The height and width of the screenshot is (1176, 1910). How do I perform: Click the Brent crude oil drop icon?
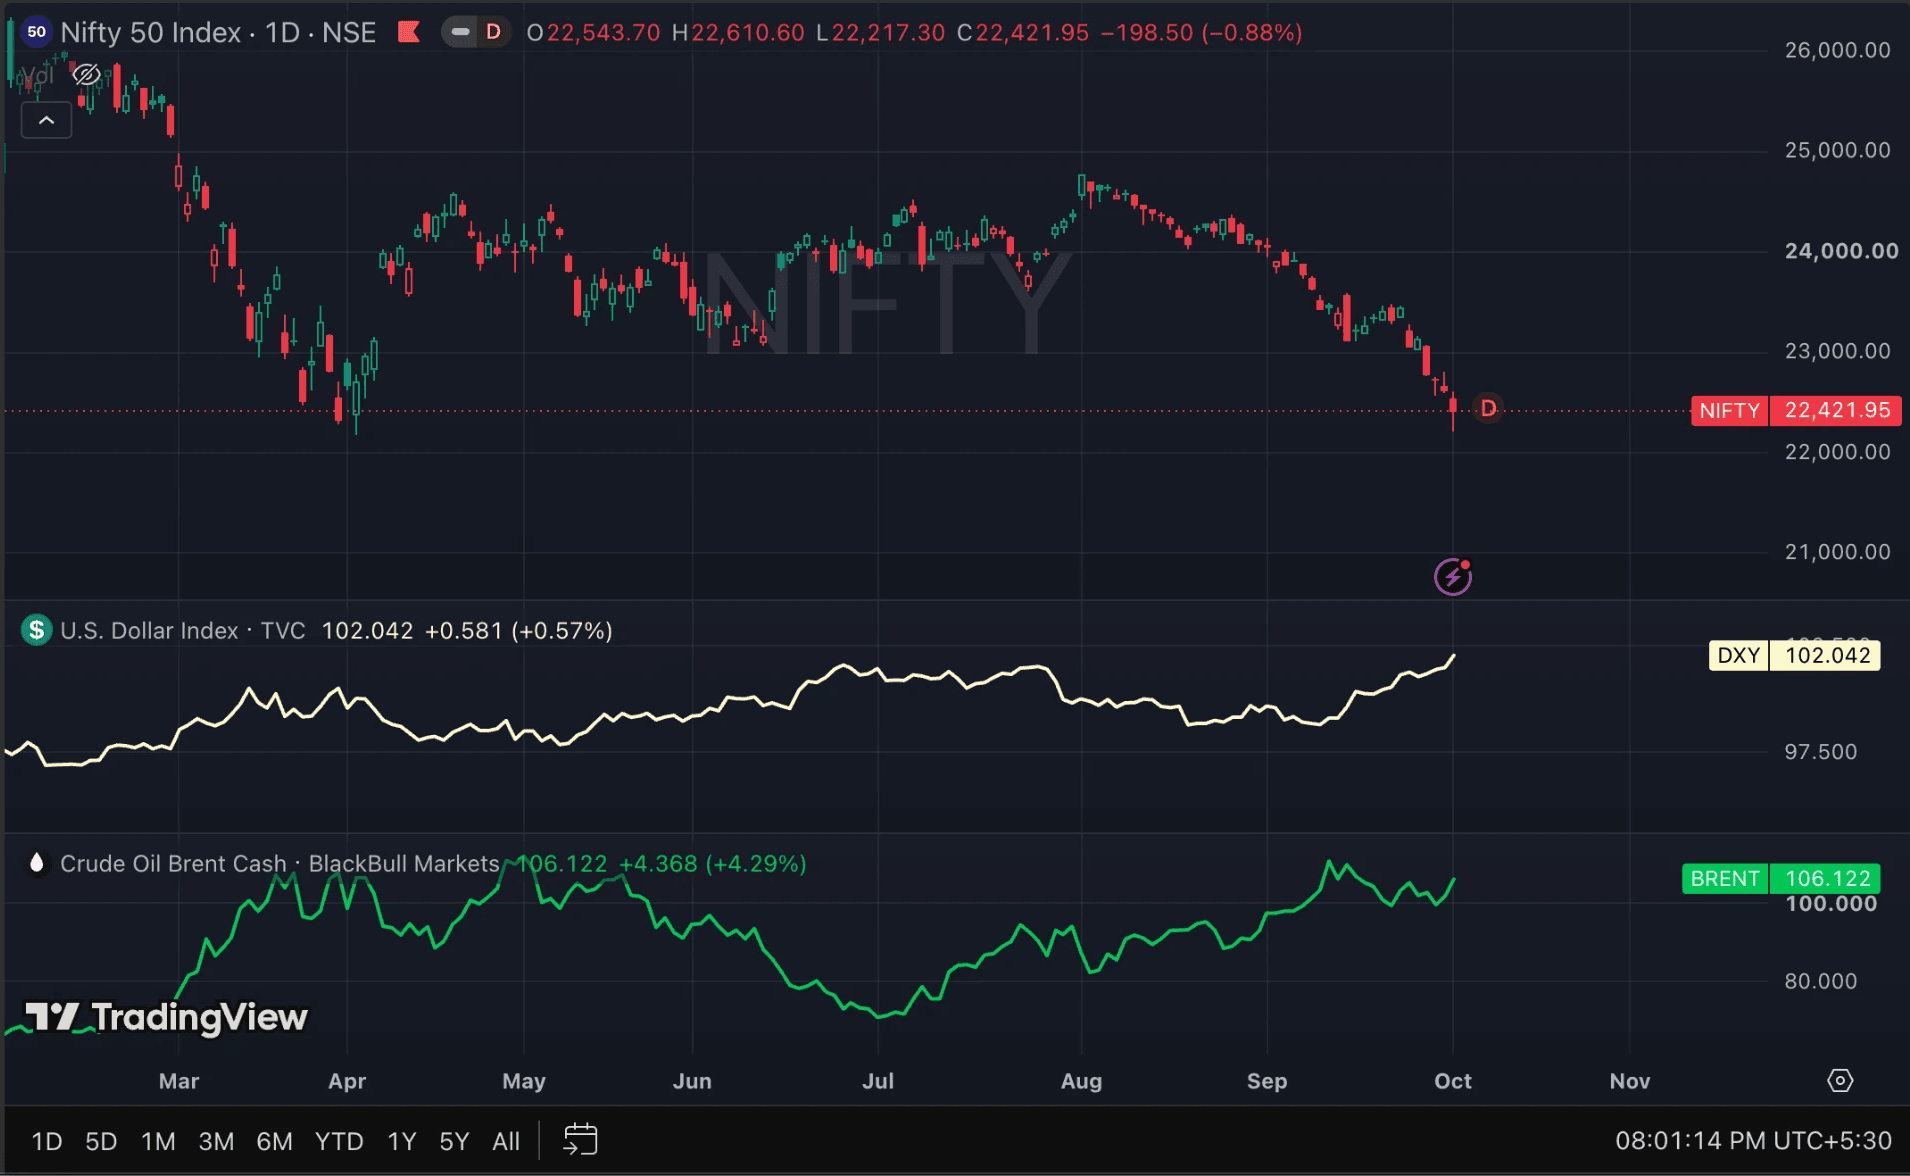pyautogui.click(x=37, y=863)
